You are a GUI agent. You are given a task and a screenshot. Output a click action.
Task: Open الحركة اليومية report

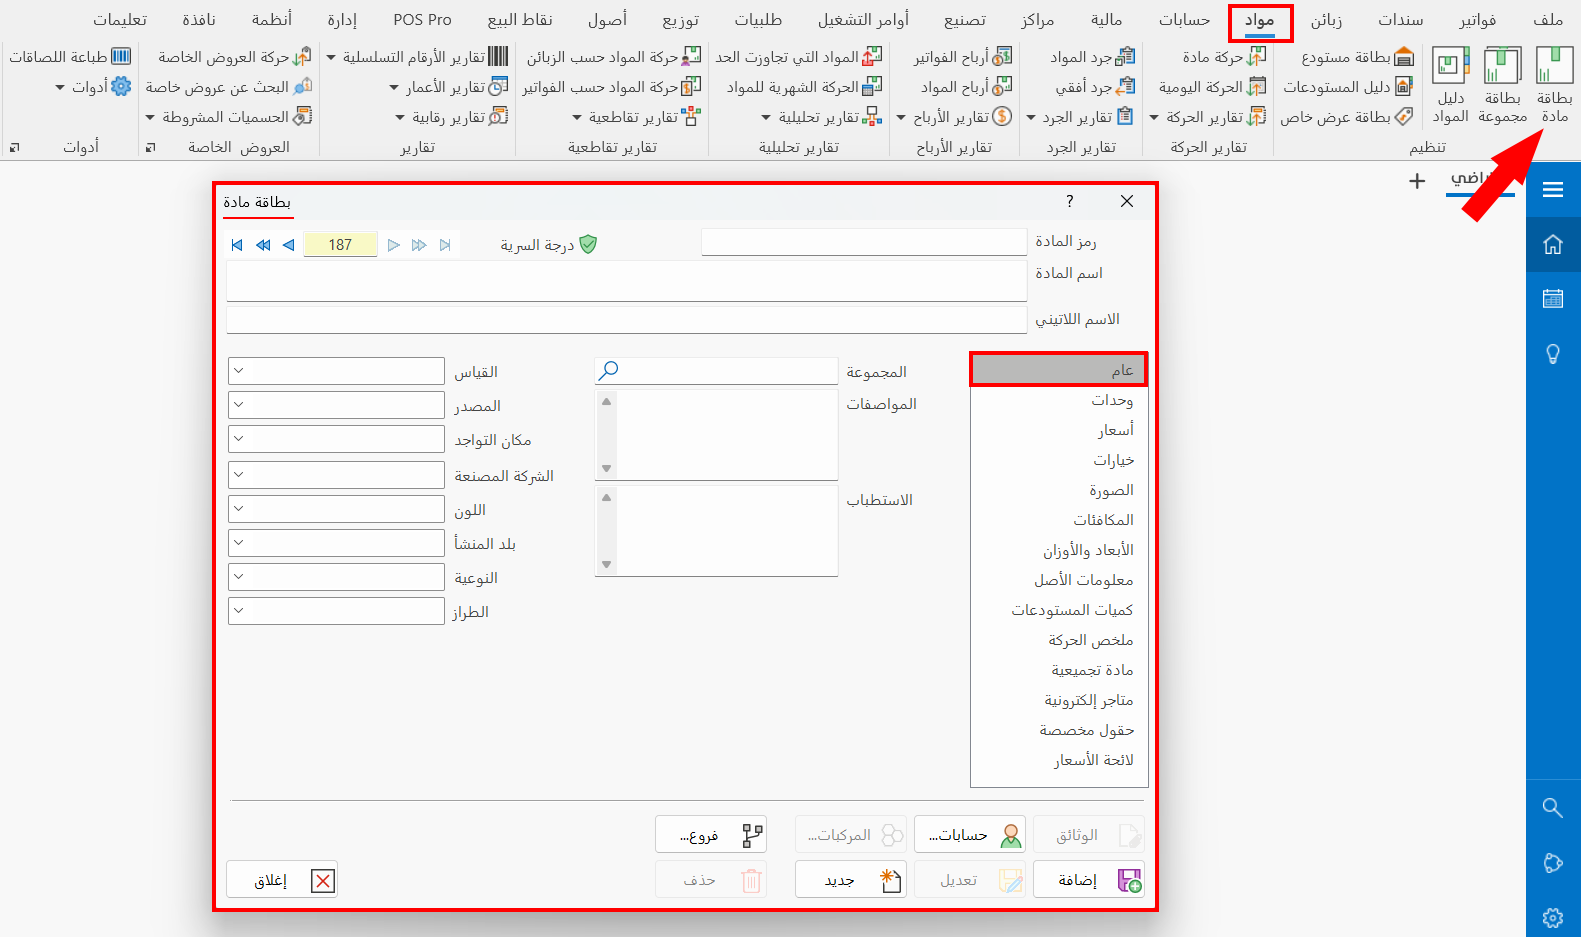[1212, 87]
